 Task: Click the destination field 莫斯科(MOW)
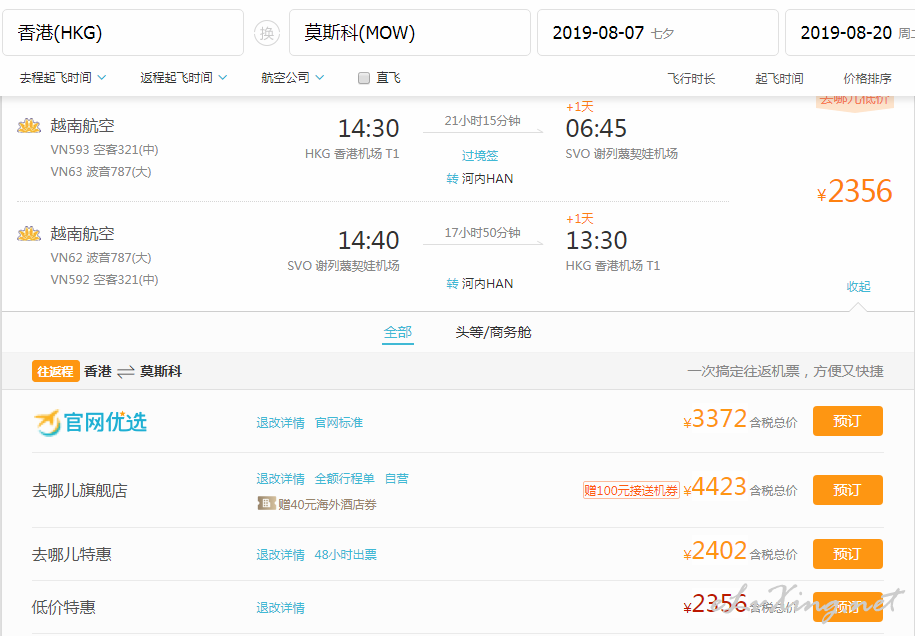410,33
